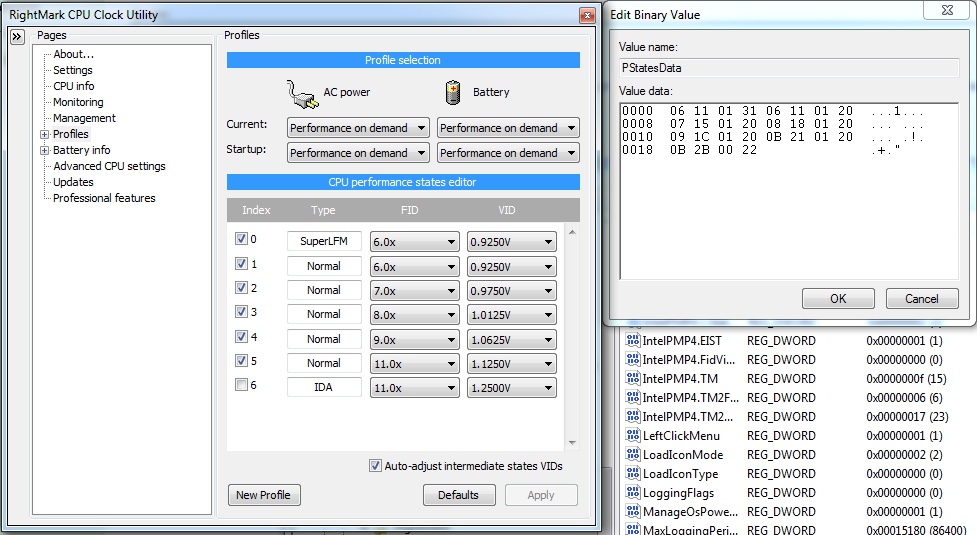The height and width of the screenshot is (535, 977).
Task: Toggle Auto-adjust intermediate states VIDs
Action: click(375, 466)
